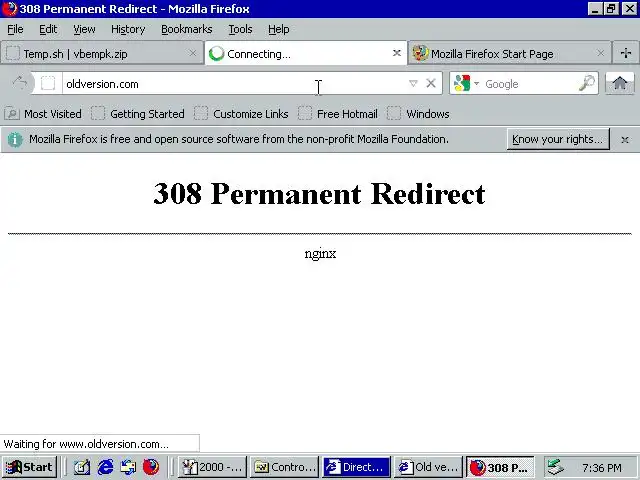Open the Free Hotmail bookmark
This screenshot has width=640, height=480.
click(x=338, y=114)
